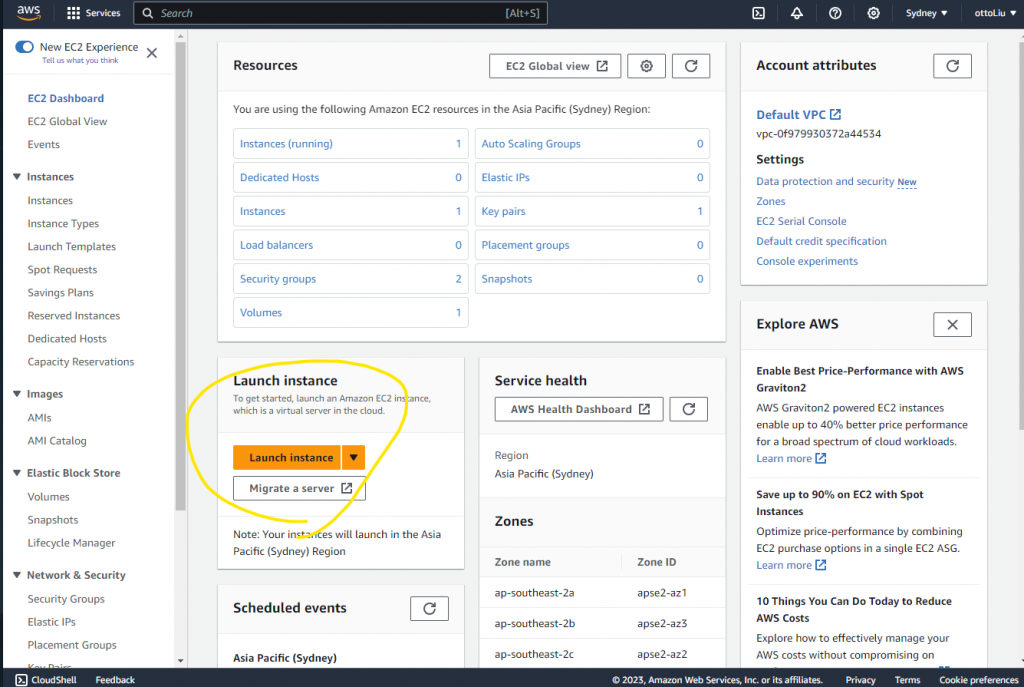Open Instances (running) resource link
Viewport: 1024px width, 687px height.
(286, 144)
